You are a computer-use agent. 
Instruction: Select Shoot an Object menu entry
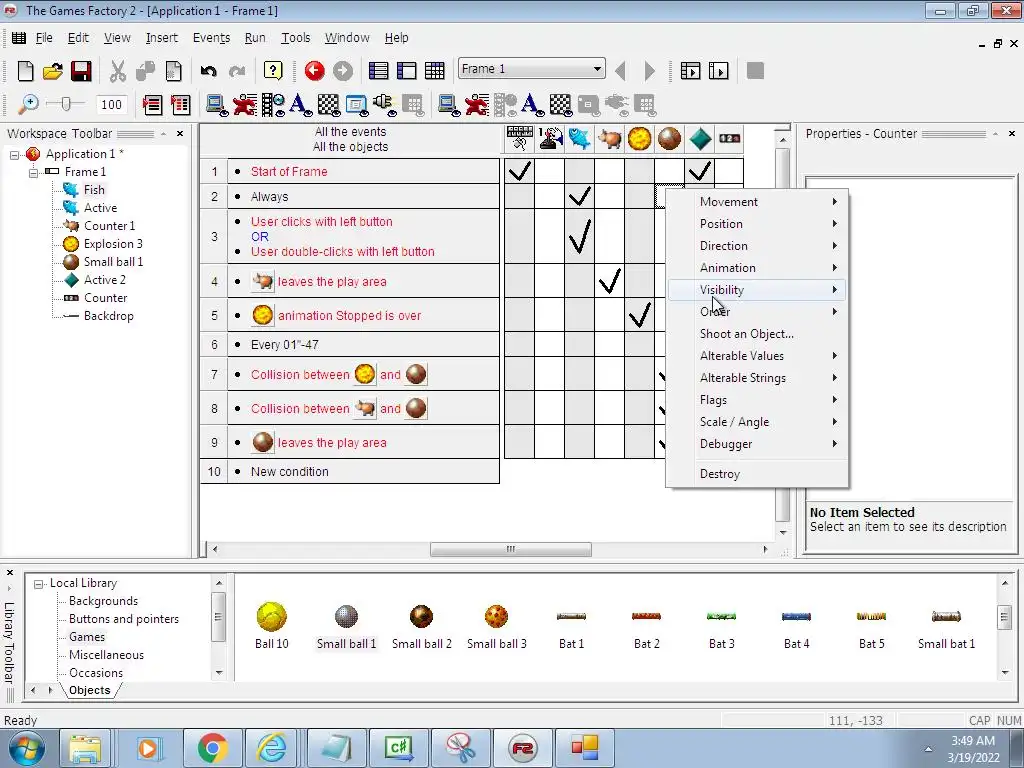[x=758, y=334]
